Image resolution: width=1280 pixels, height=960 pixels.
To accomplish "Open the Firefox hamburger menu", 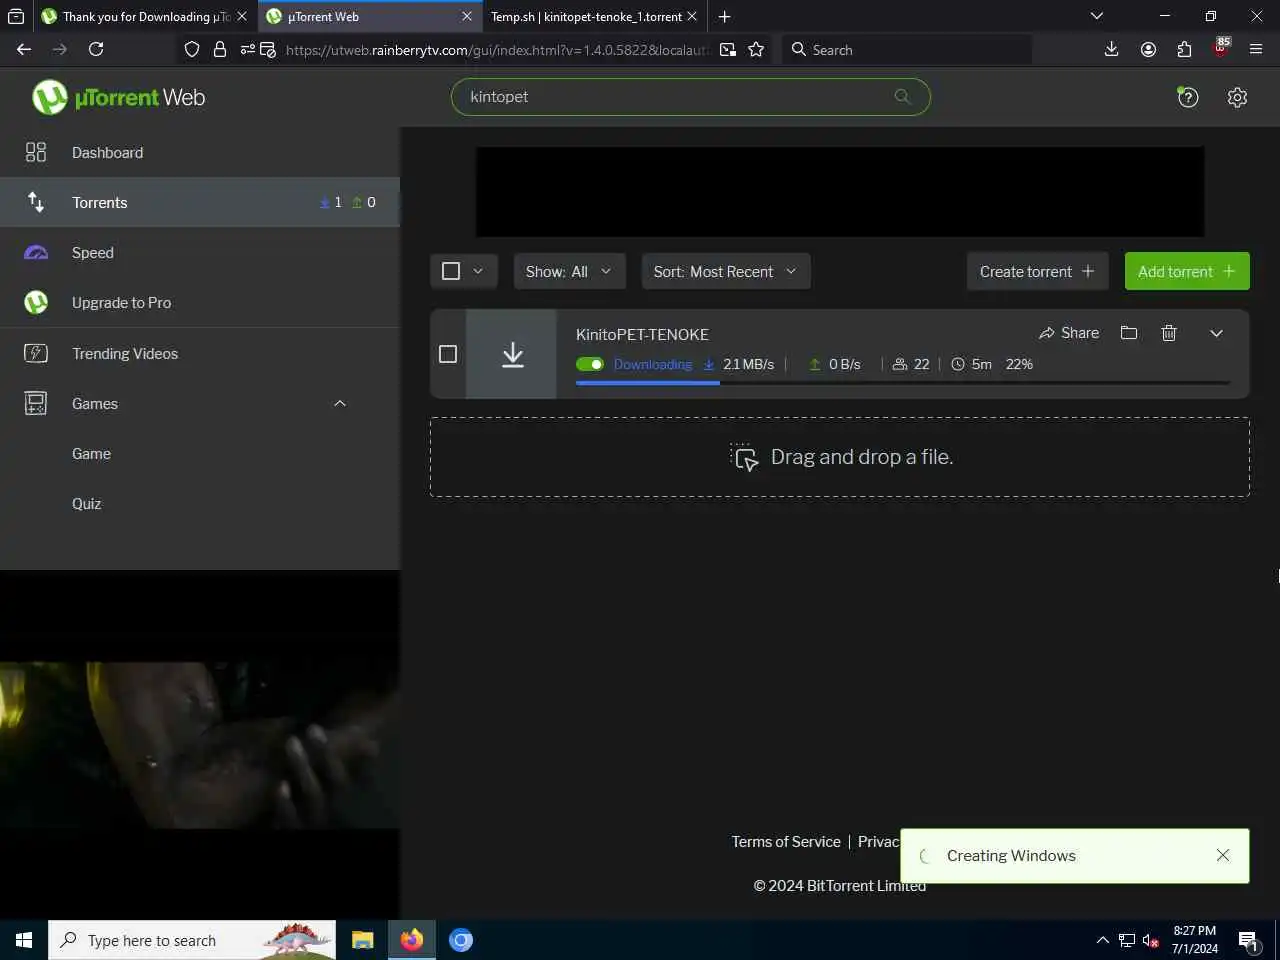I will (x=1257, y=49).
